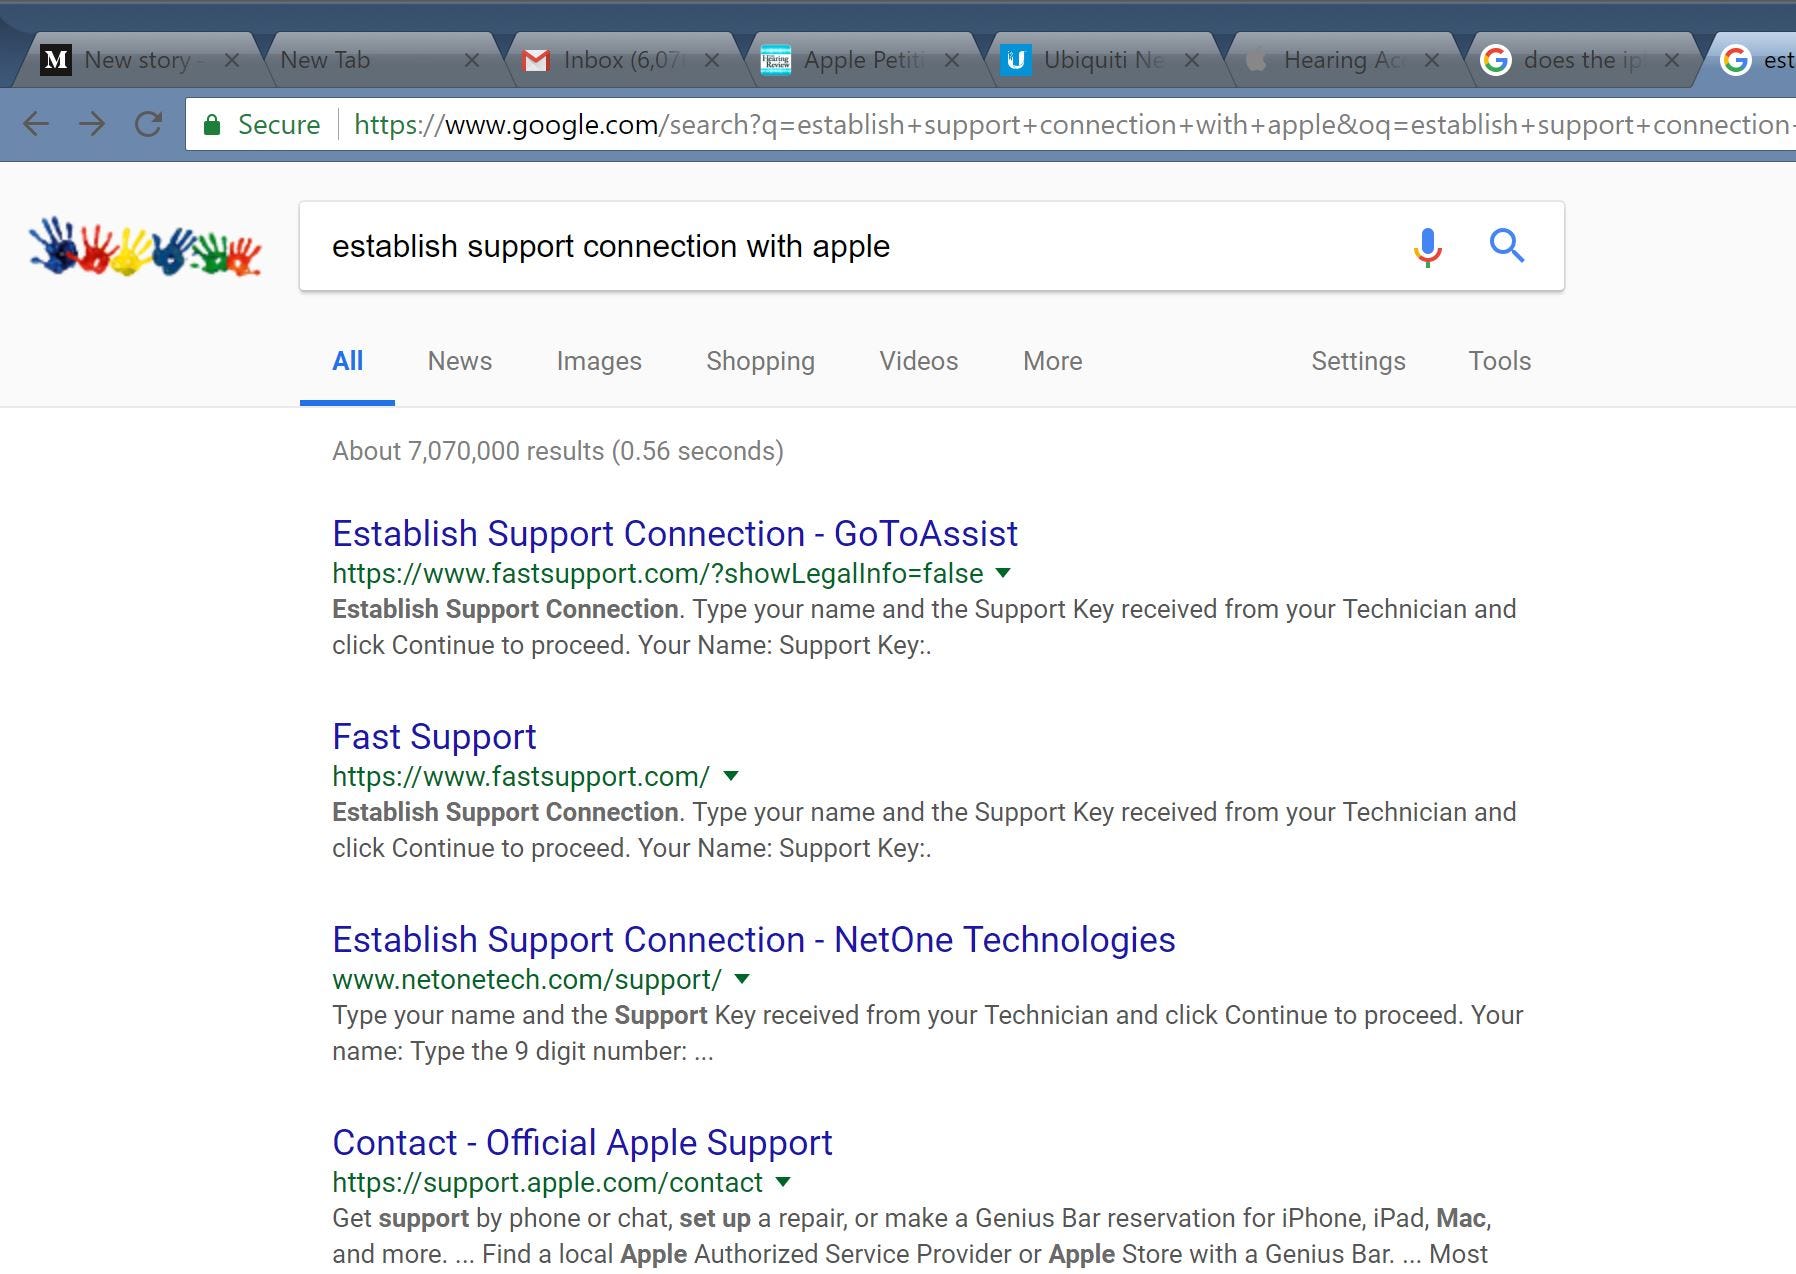Click the browser Back arrow
Screen dimensions: 1796x1274
[36, 124]
